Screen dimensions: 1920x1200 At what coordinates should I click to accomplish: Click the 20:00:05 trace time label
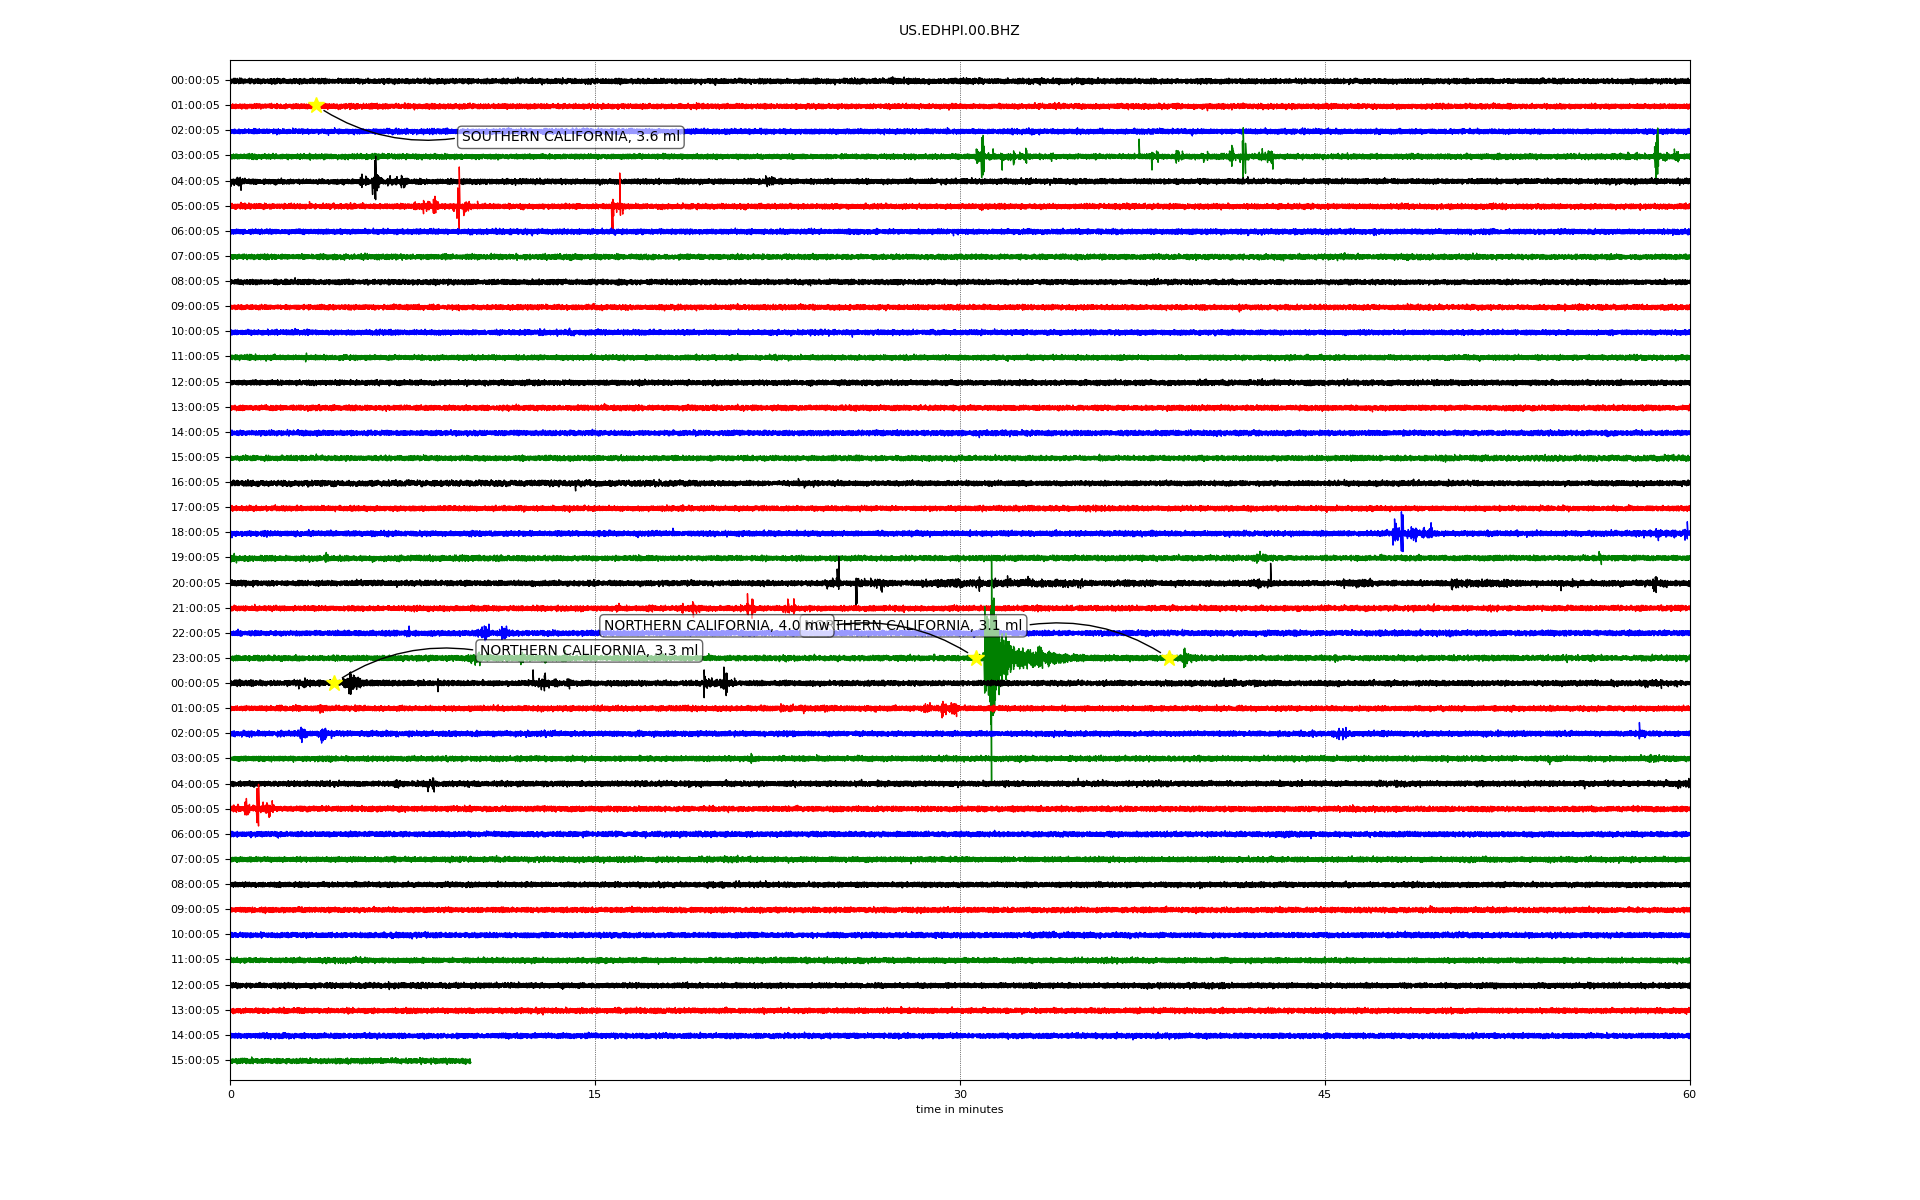(195, 583)
